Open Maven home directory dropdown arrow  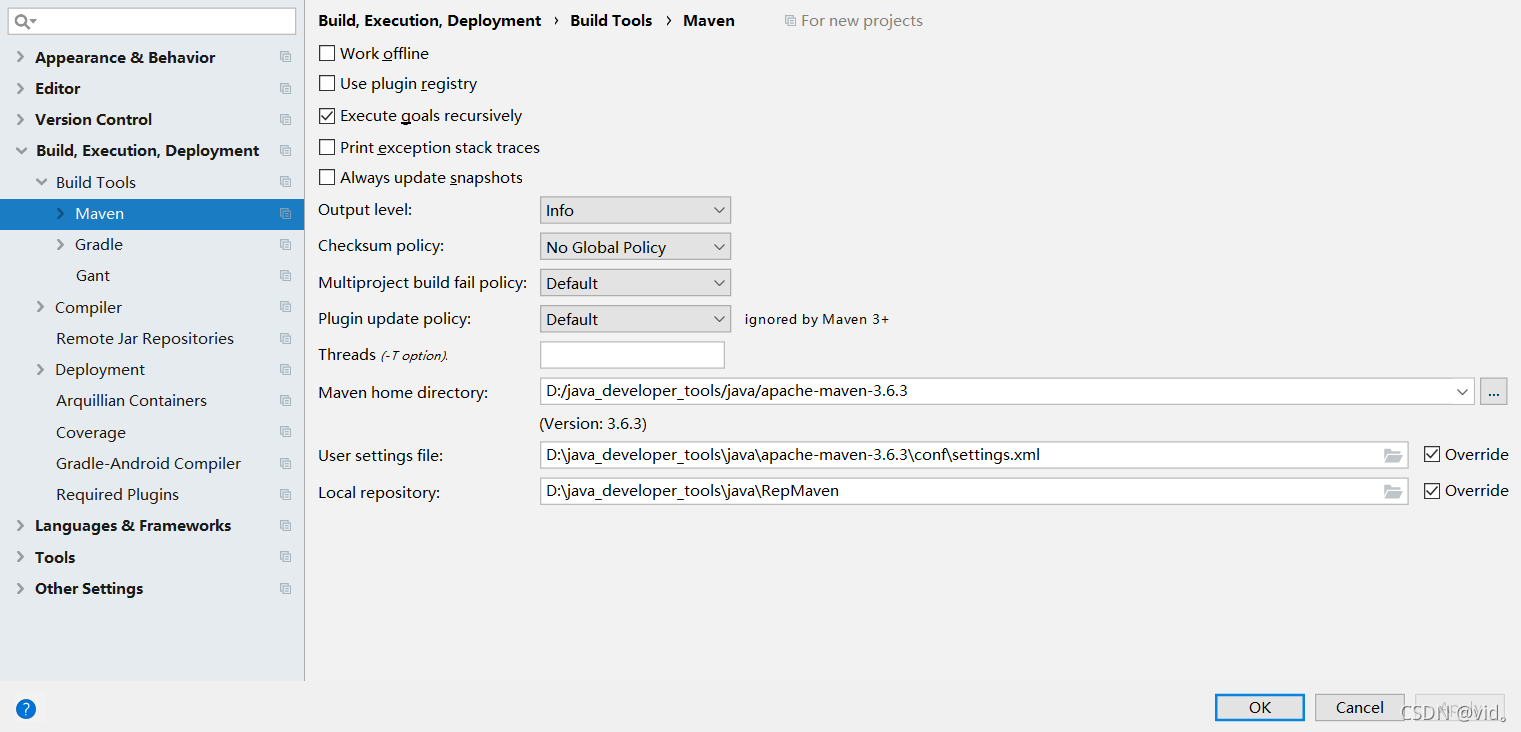point(1463,392)
